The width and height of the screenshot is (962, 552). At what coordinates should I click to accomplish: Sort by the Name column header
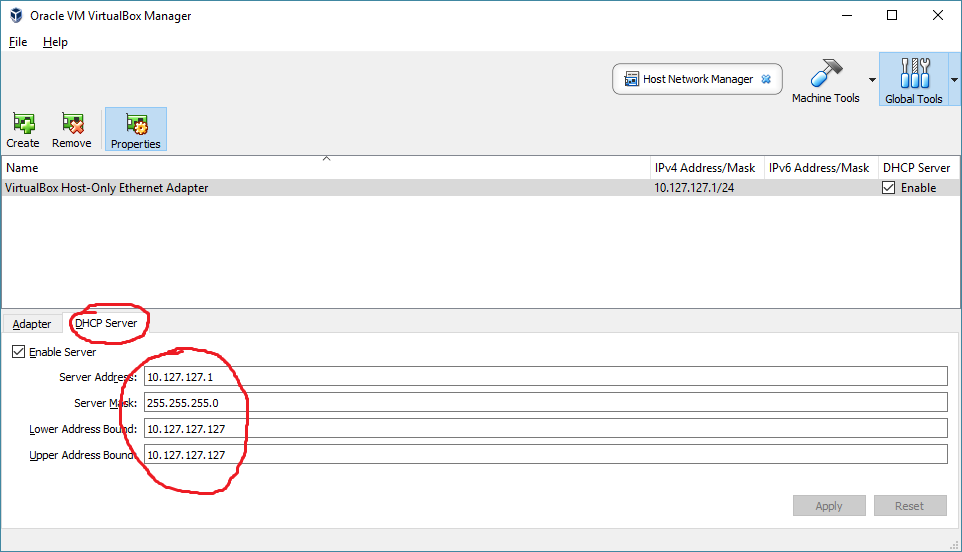pyautogui.click(x=326, y=167)
